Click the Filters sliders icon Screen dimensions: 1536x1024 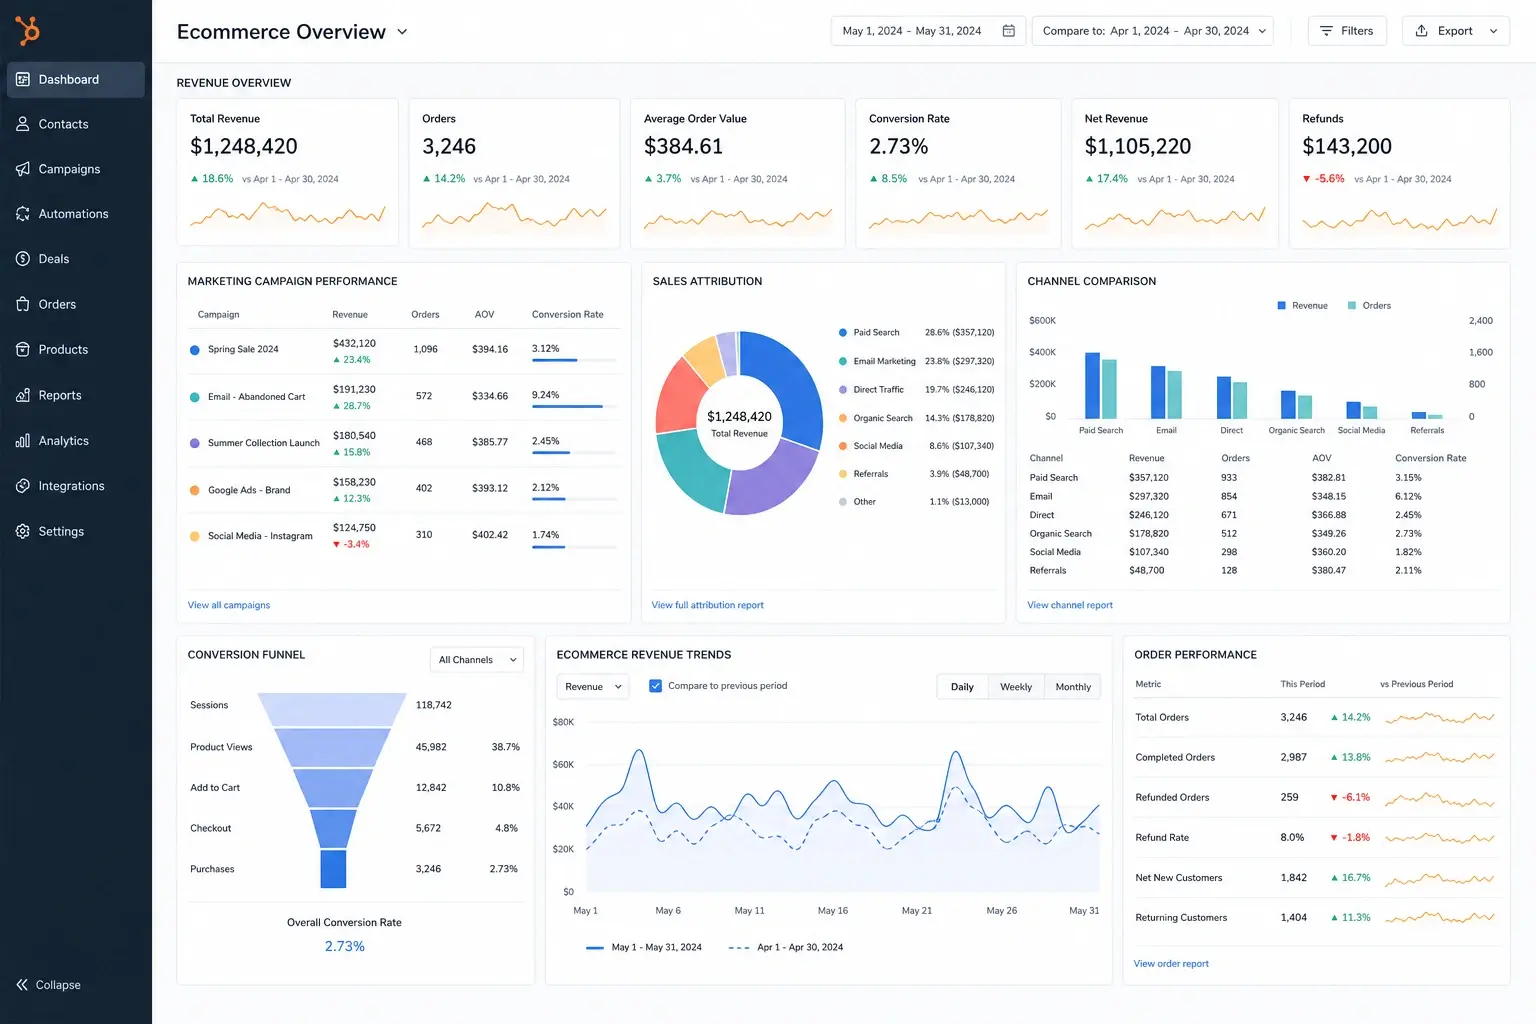click(x=1326, y=31)
